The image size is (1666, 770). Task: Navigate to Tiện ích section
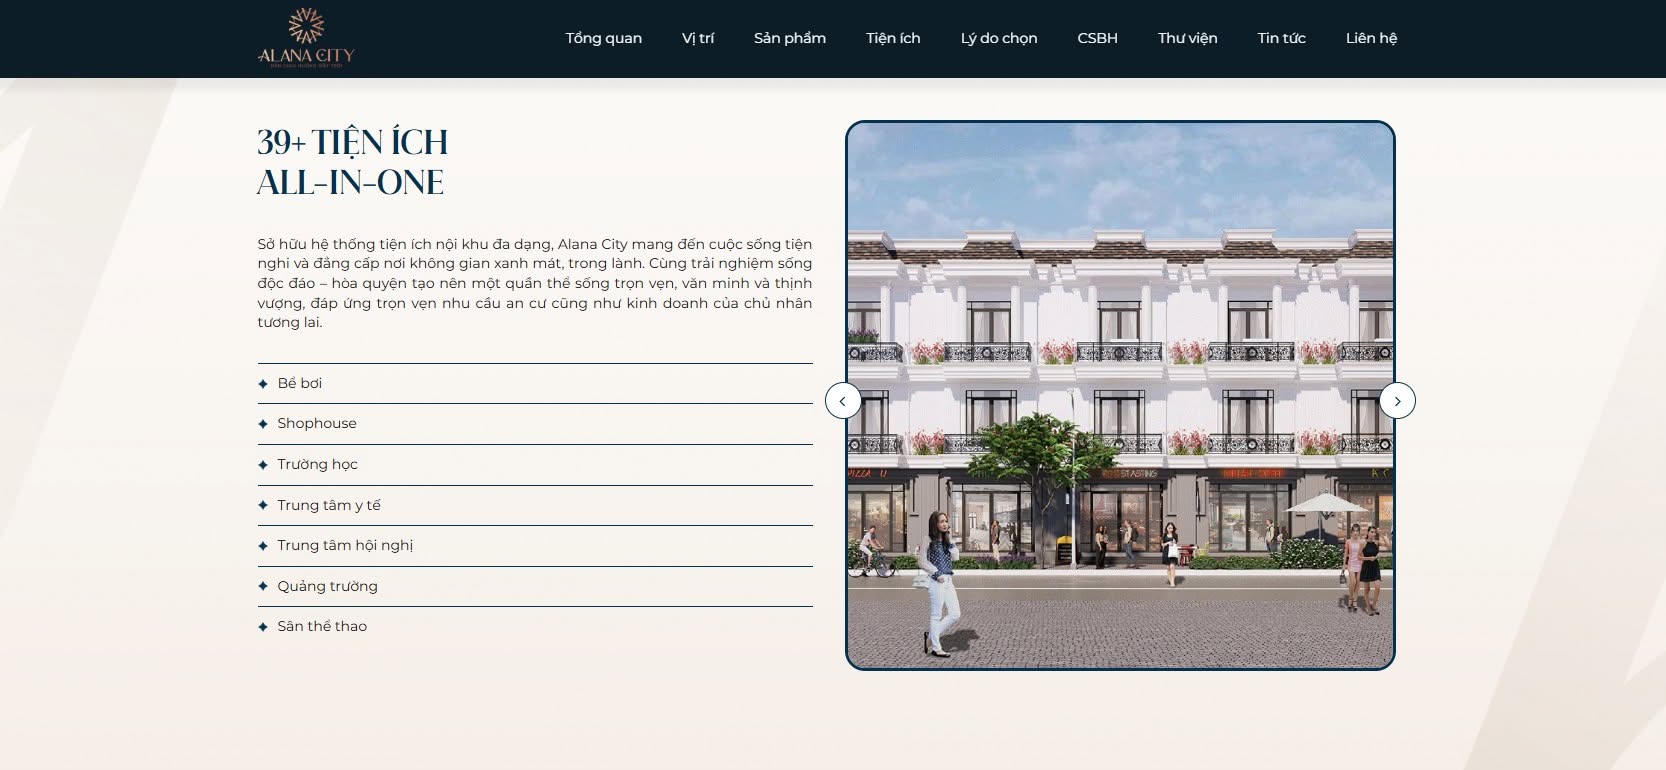click(893, 38)
